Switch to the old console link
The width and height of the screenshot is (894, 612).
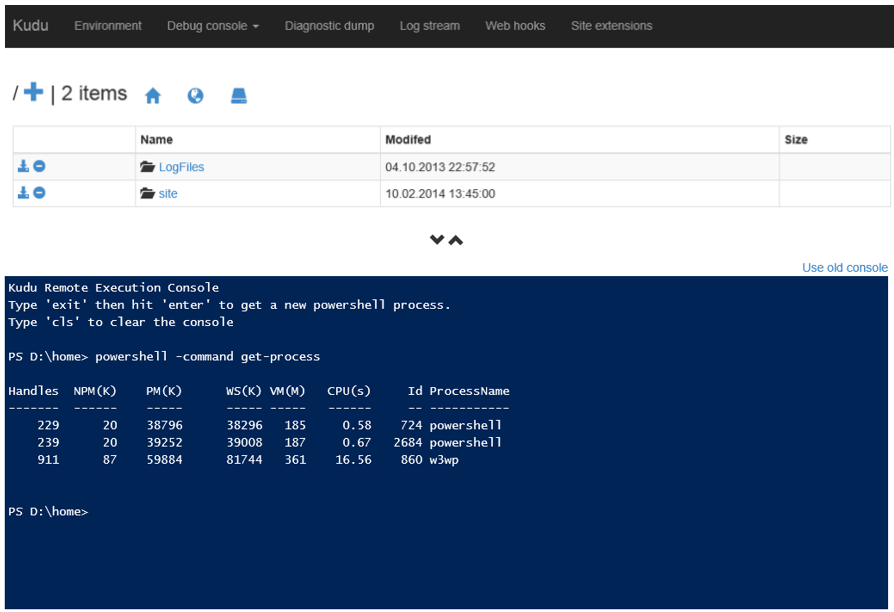844,267
